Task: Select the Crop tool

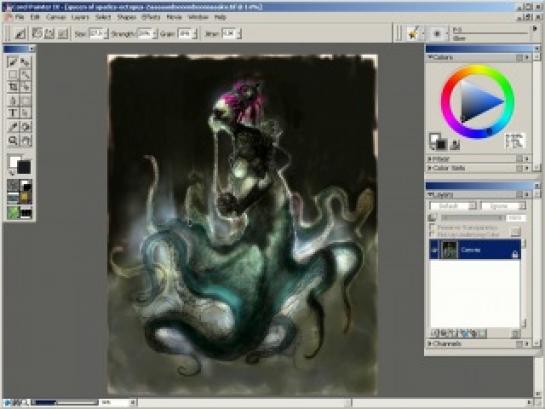Action: click(13, 87)
